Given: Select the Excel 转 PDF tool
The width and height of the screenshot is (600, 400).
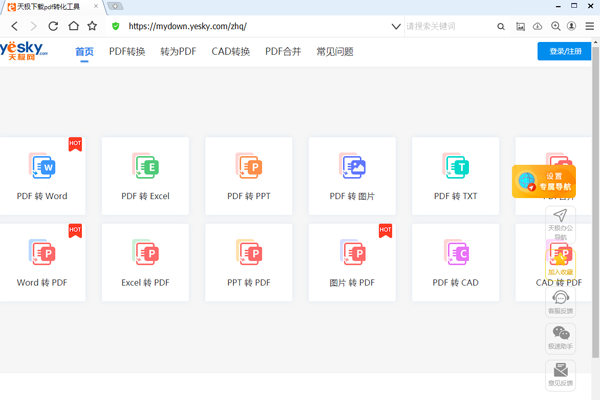Looking at the screenshot, I should tap(145, 262).
